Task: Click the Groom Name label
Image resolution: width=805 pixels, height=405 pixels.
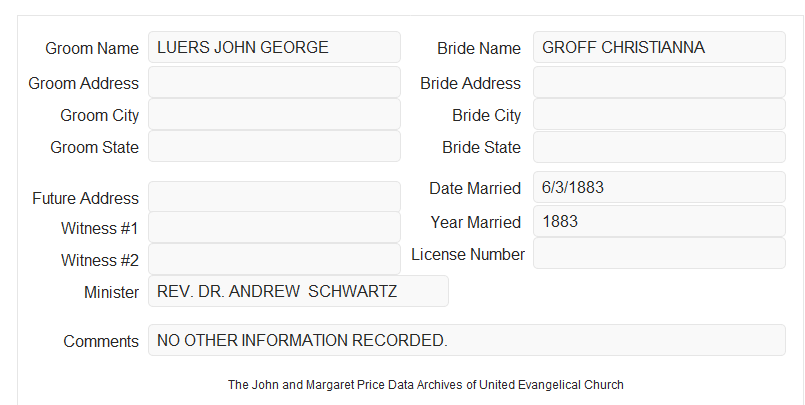Action: click(92, 48)
